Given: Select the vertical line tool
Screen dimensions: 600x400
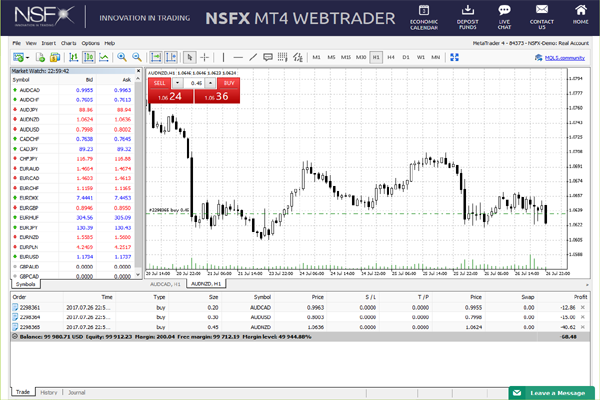Looking at the screenshot, I should pyautogui.click(x=223, y=57).
